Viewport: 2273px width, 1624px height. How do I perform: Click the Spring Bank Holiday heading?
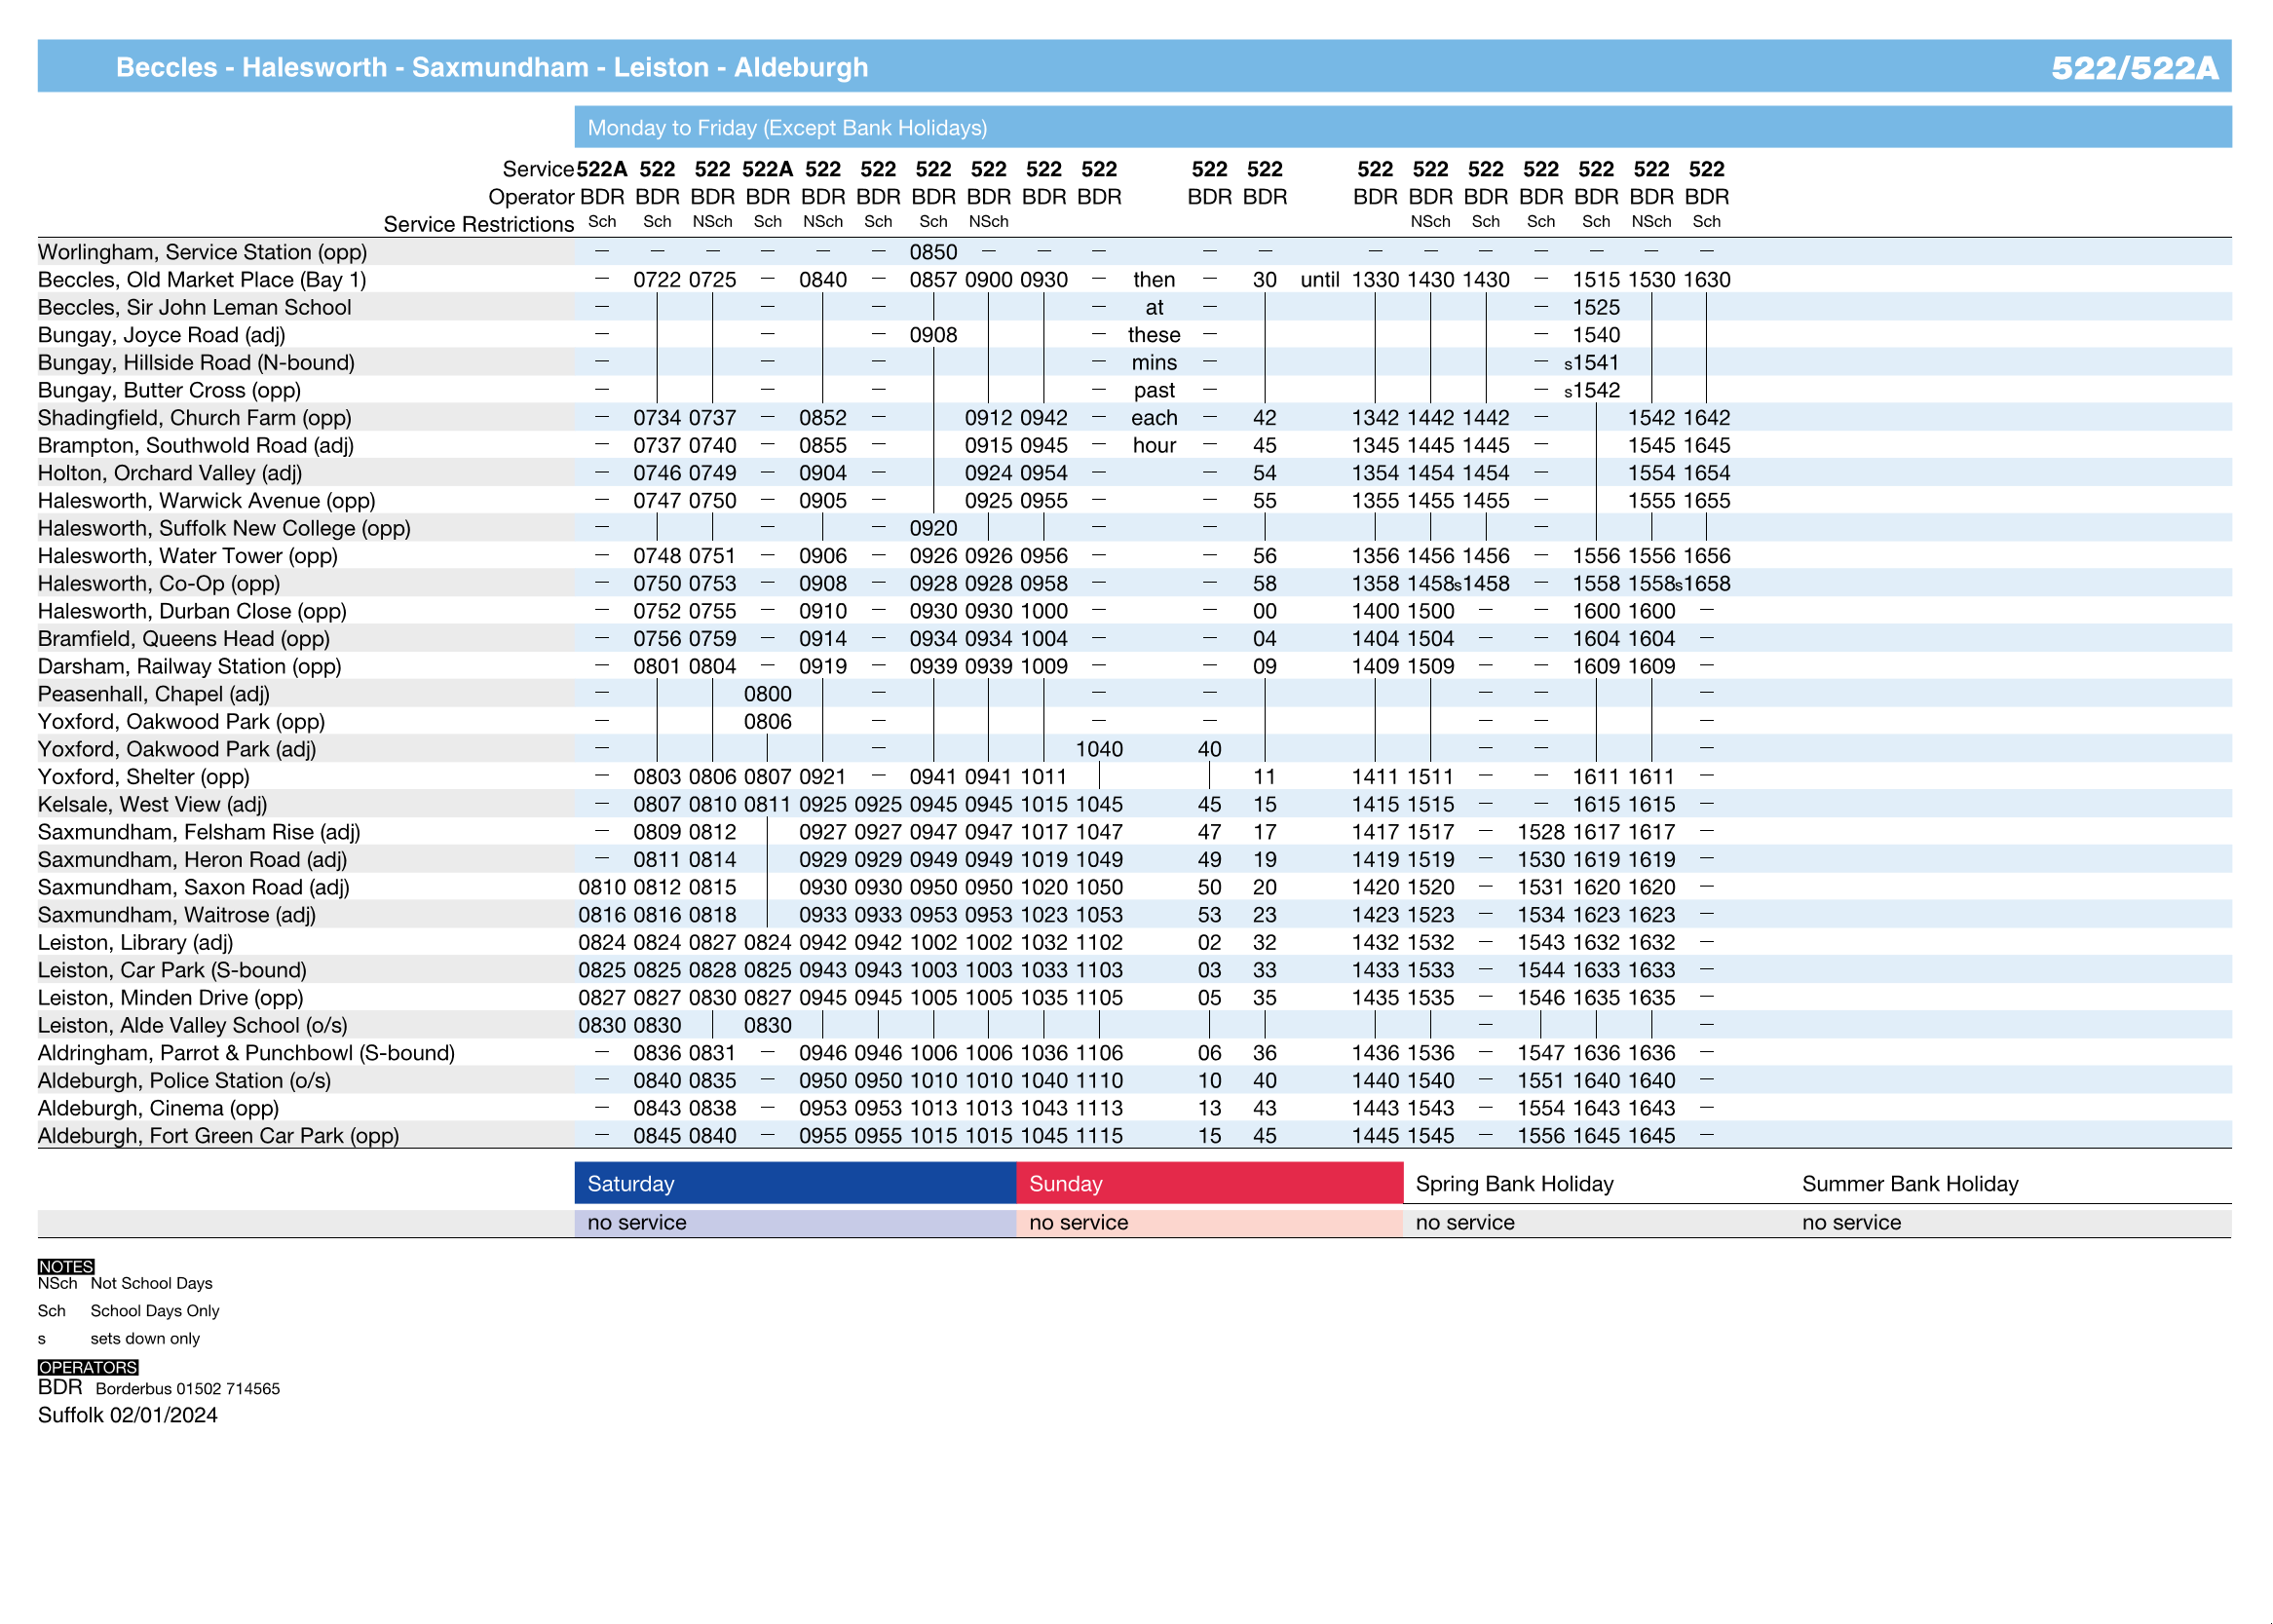pos(1514,1184)
